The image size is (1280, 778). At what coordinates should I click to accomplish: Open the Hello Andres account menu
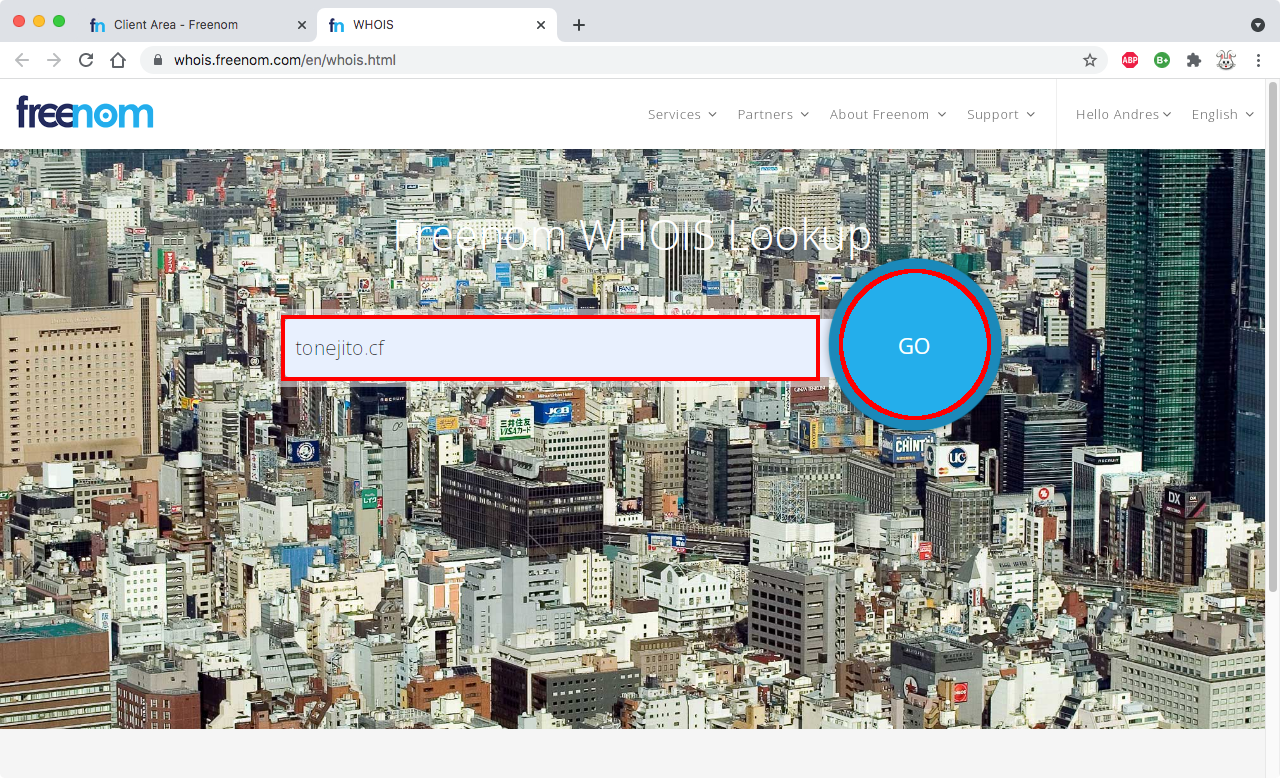tap(1123, 114)
